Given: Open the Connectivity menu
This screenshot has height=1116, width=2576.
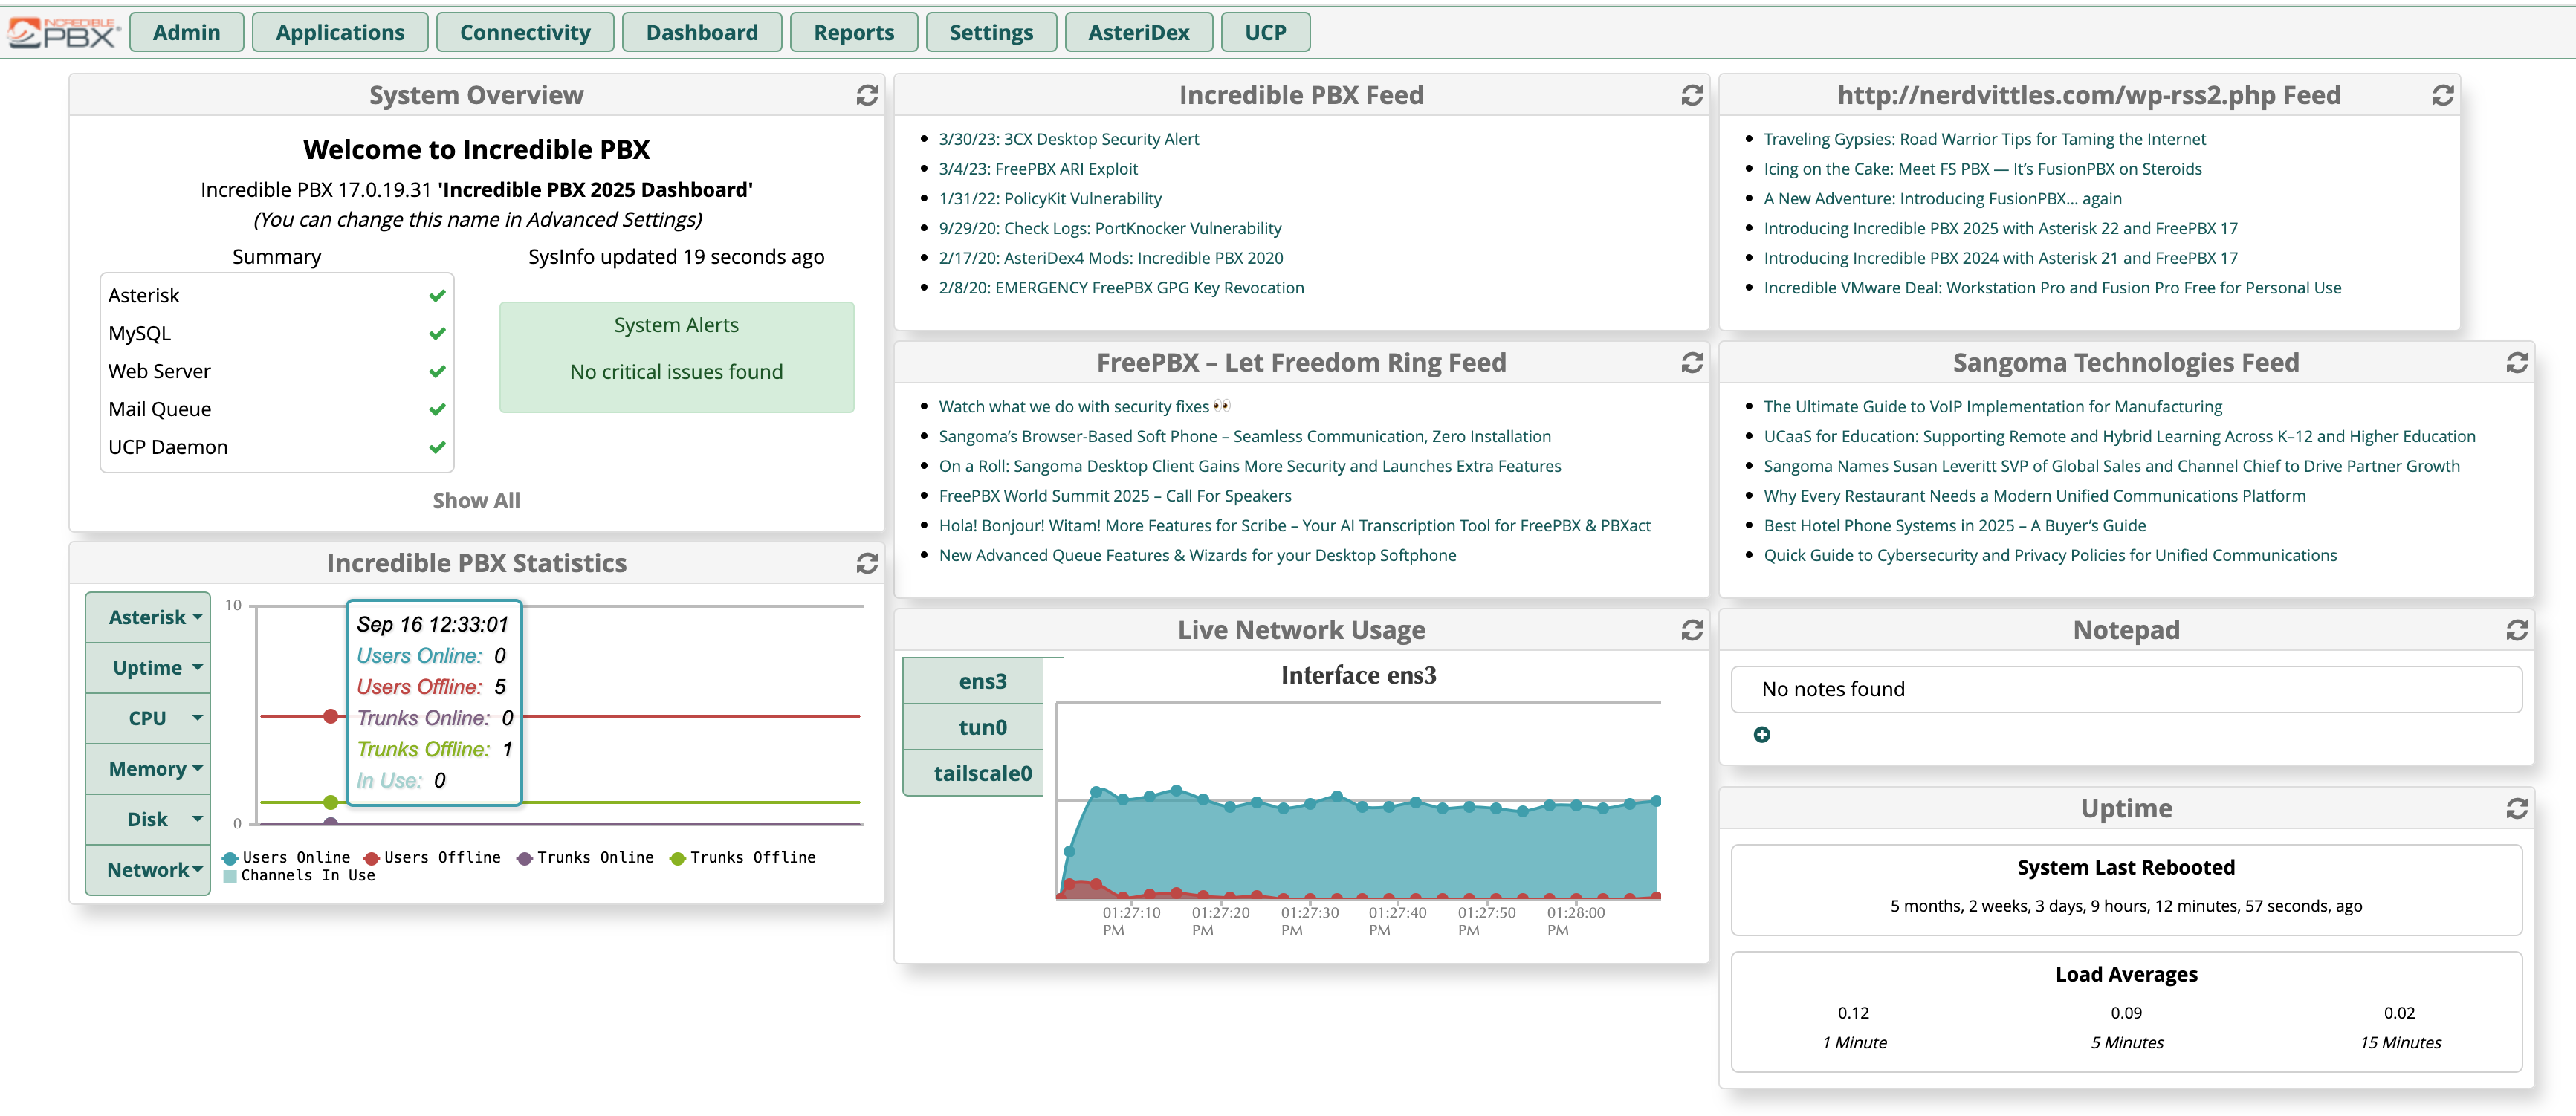Looking at the screenshot, I should click(x=524, y=33).
